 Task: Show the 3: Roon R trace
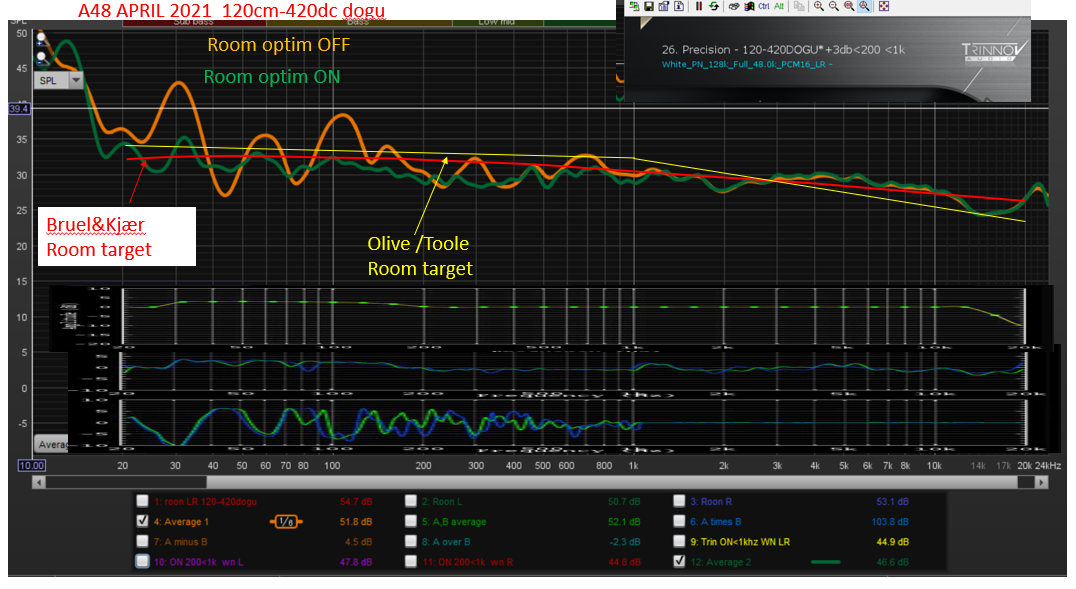click(x=679, y=500)
